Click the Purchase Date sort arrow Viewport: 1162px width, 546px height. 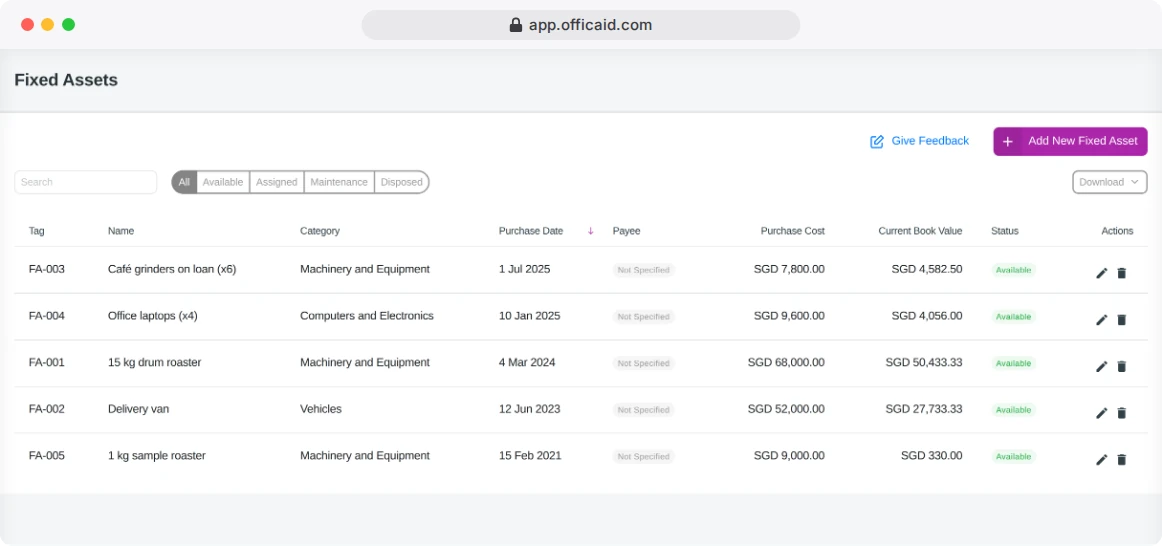[591, 231]
